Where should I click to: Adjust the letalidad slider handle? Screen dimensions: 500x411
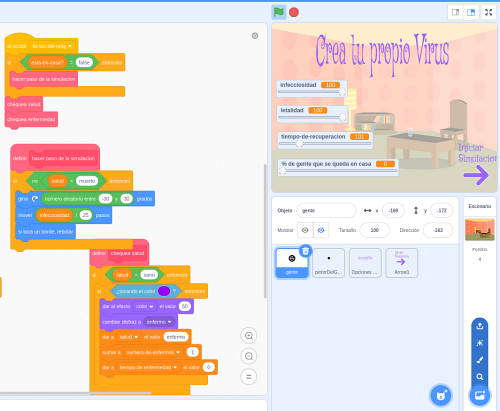click(x=342, y=117)
